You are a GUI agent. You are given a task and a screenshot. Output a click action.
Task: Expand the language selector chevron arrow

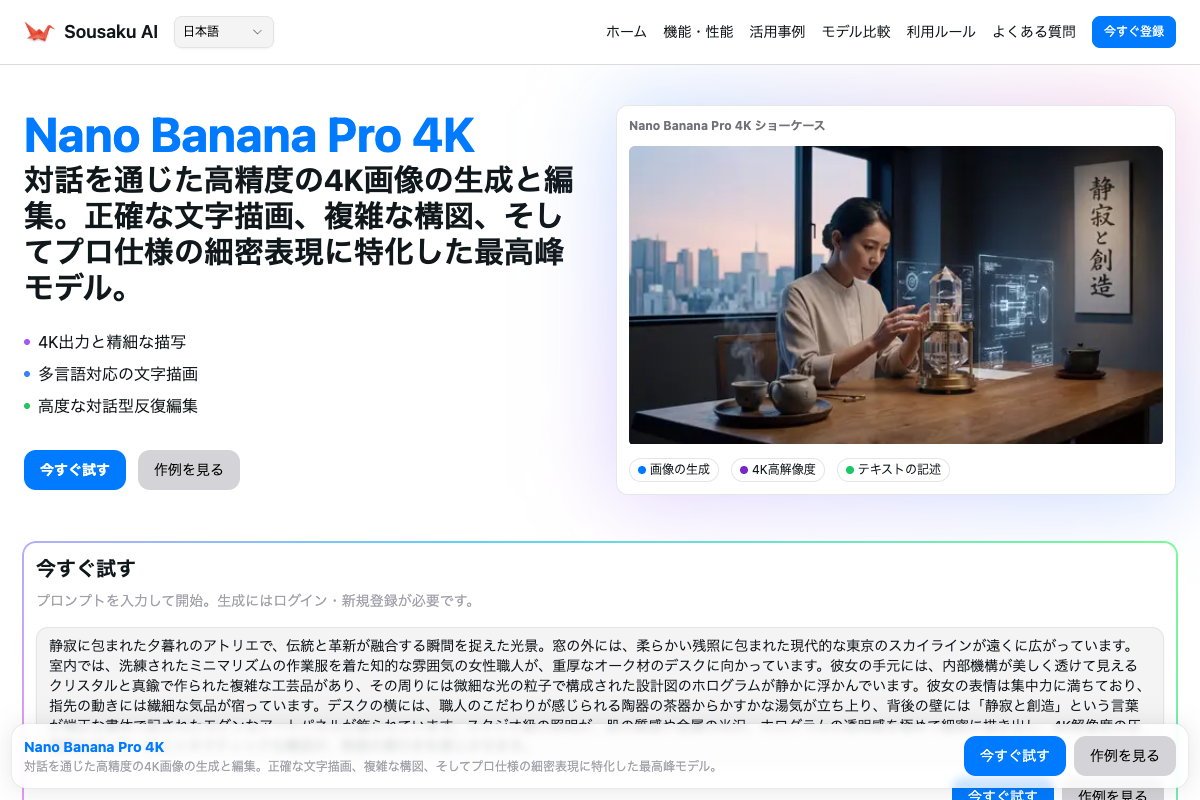coord(257,32)
